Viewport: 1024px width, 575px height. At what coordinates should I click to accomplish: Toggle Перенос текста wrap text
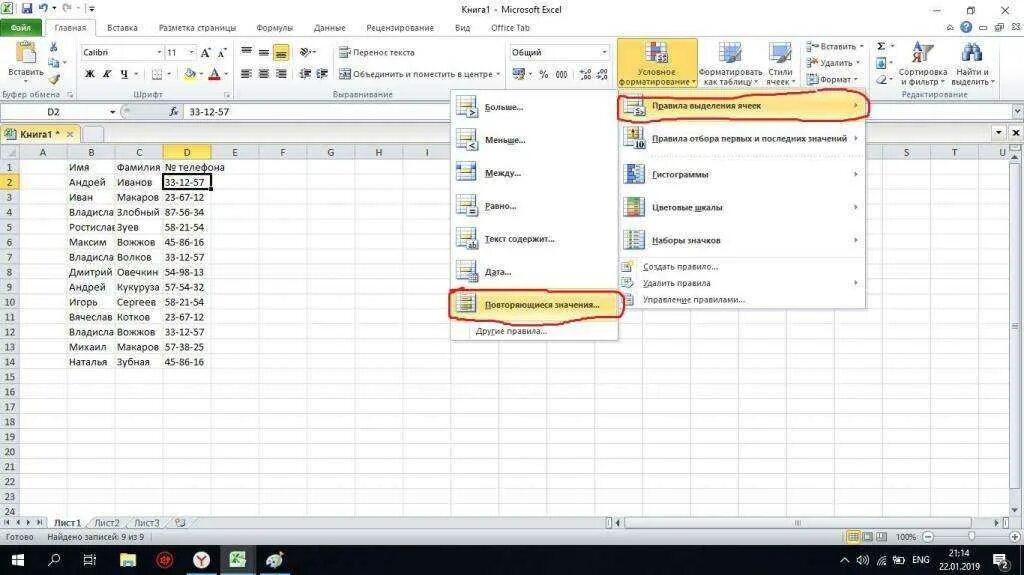[377, 52]
